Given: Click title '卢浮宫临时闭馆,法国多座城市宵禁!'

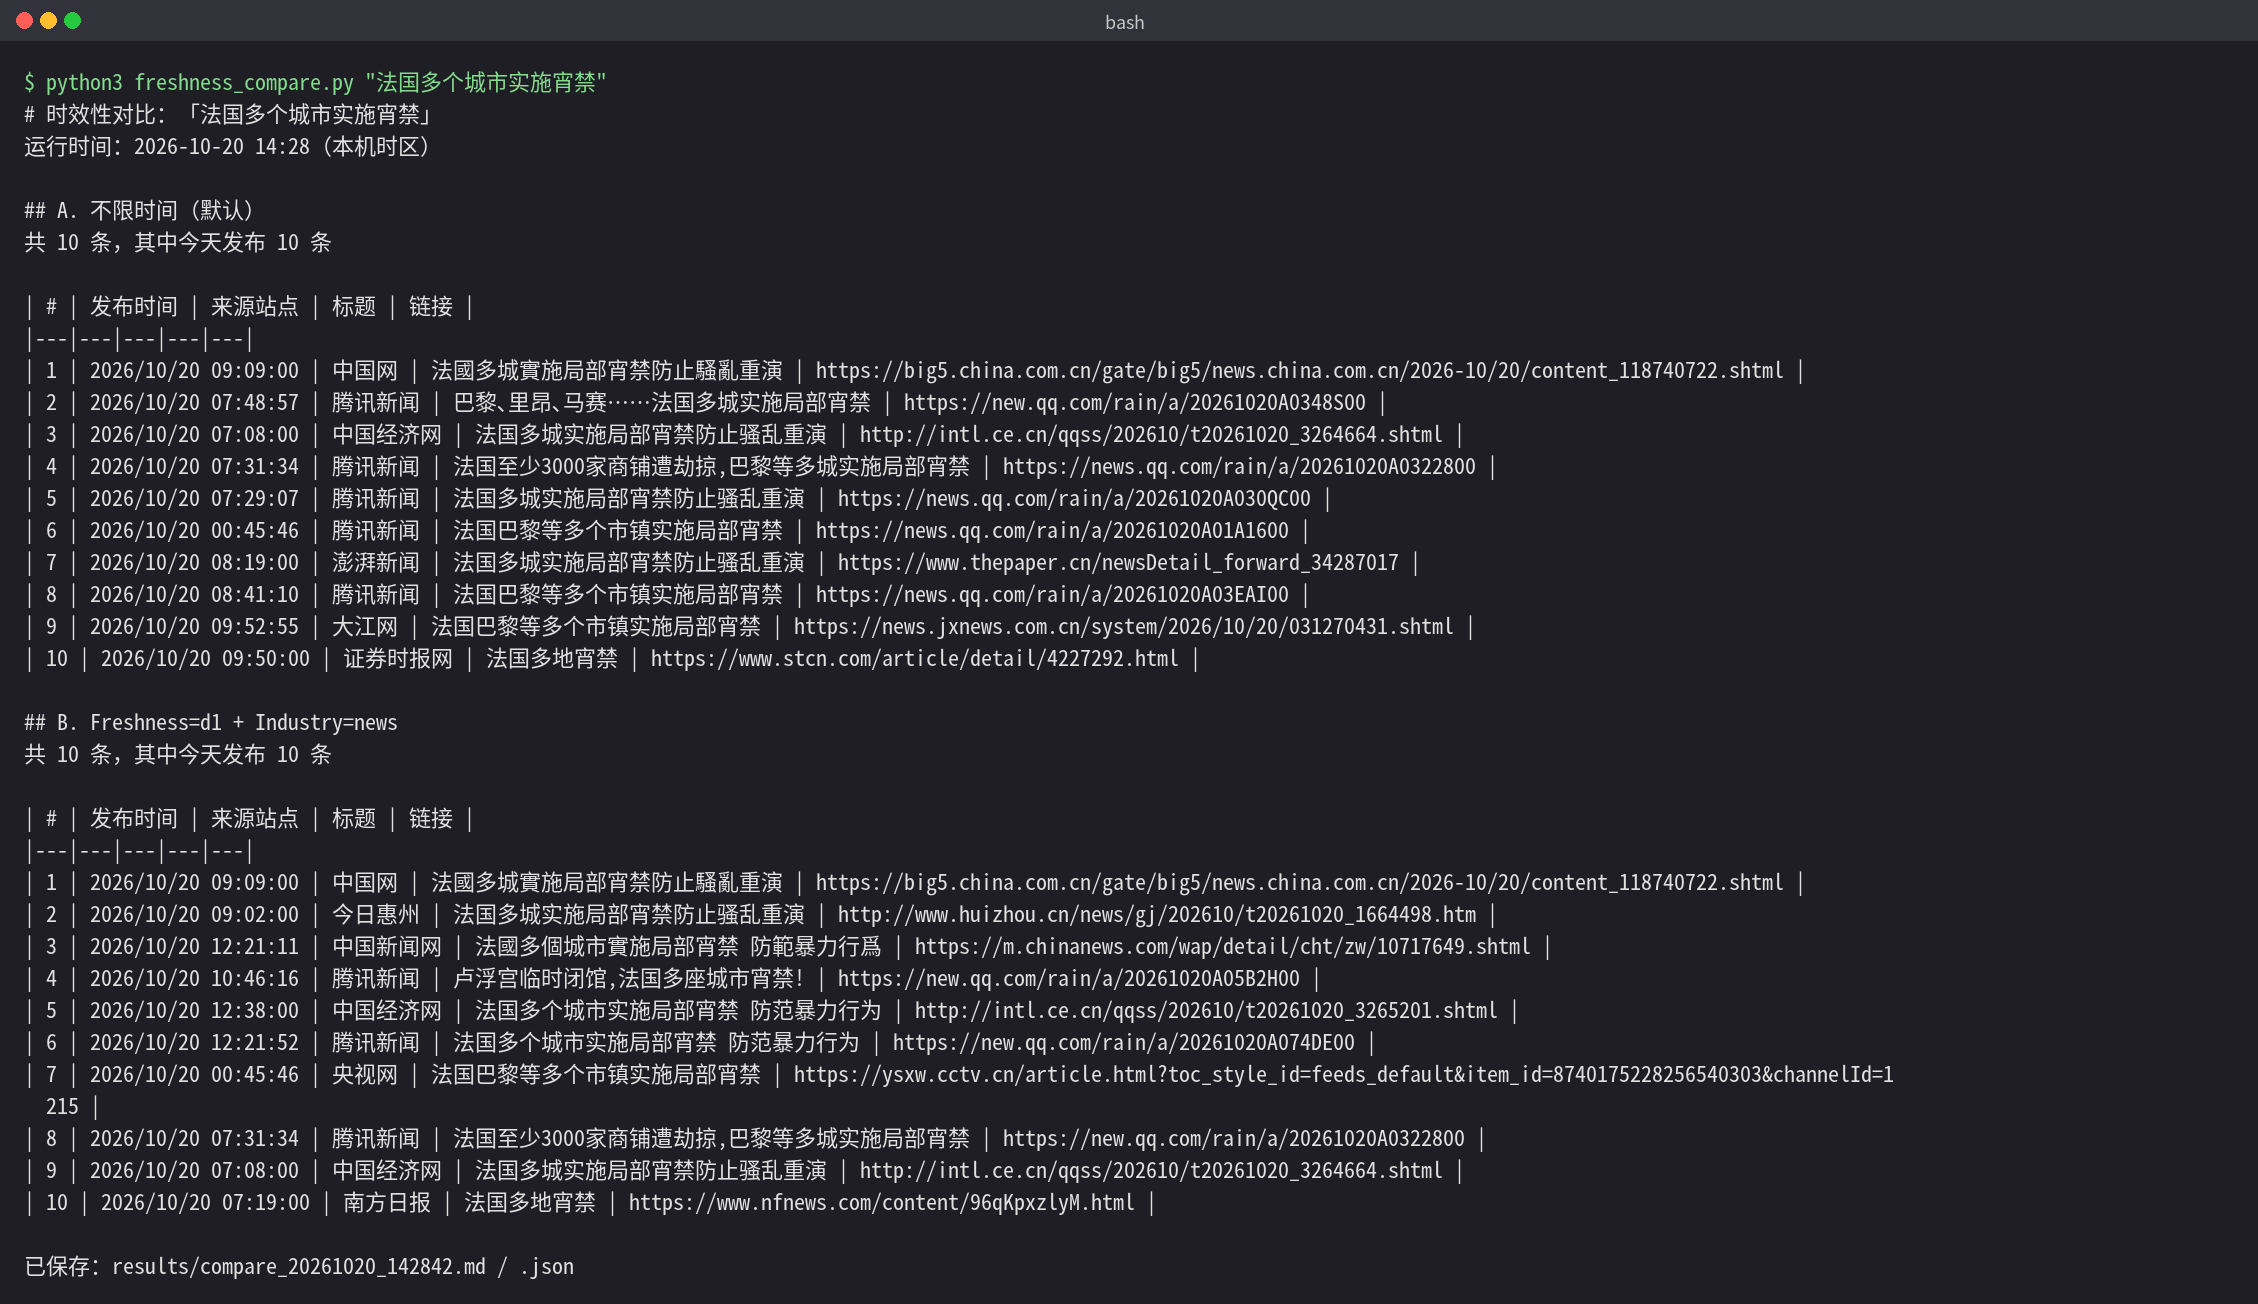Looking at the screenshot, I should coord(628,979).
